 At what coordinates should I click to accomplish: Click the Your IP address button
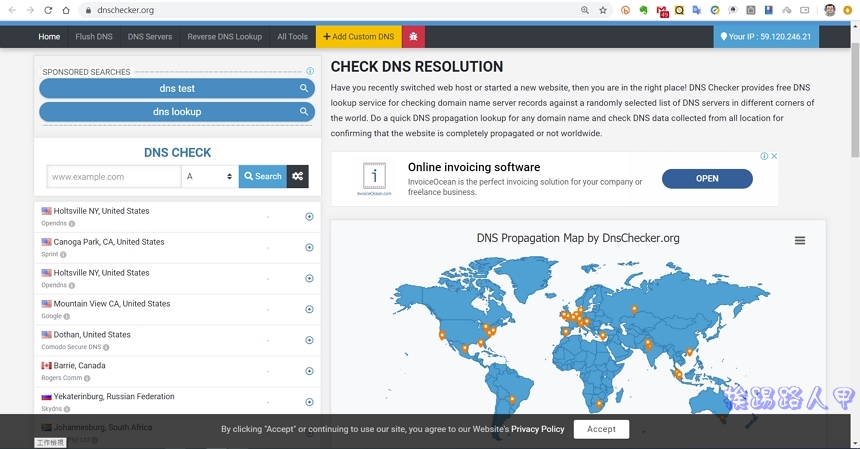point(766,37)
